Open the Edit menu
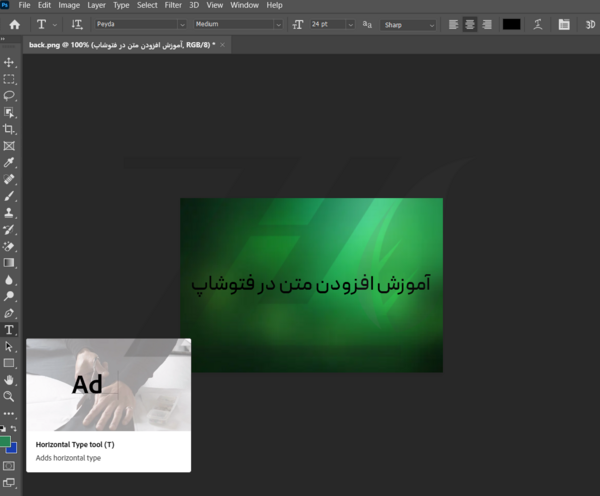The width and height of the screenshot is (600, 496). [44, 5]
